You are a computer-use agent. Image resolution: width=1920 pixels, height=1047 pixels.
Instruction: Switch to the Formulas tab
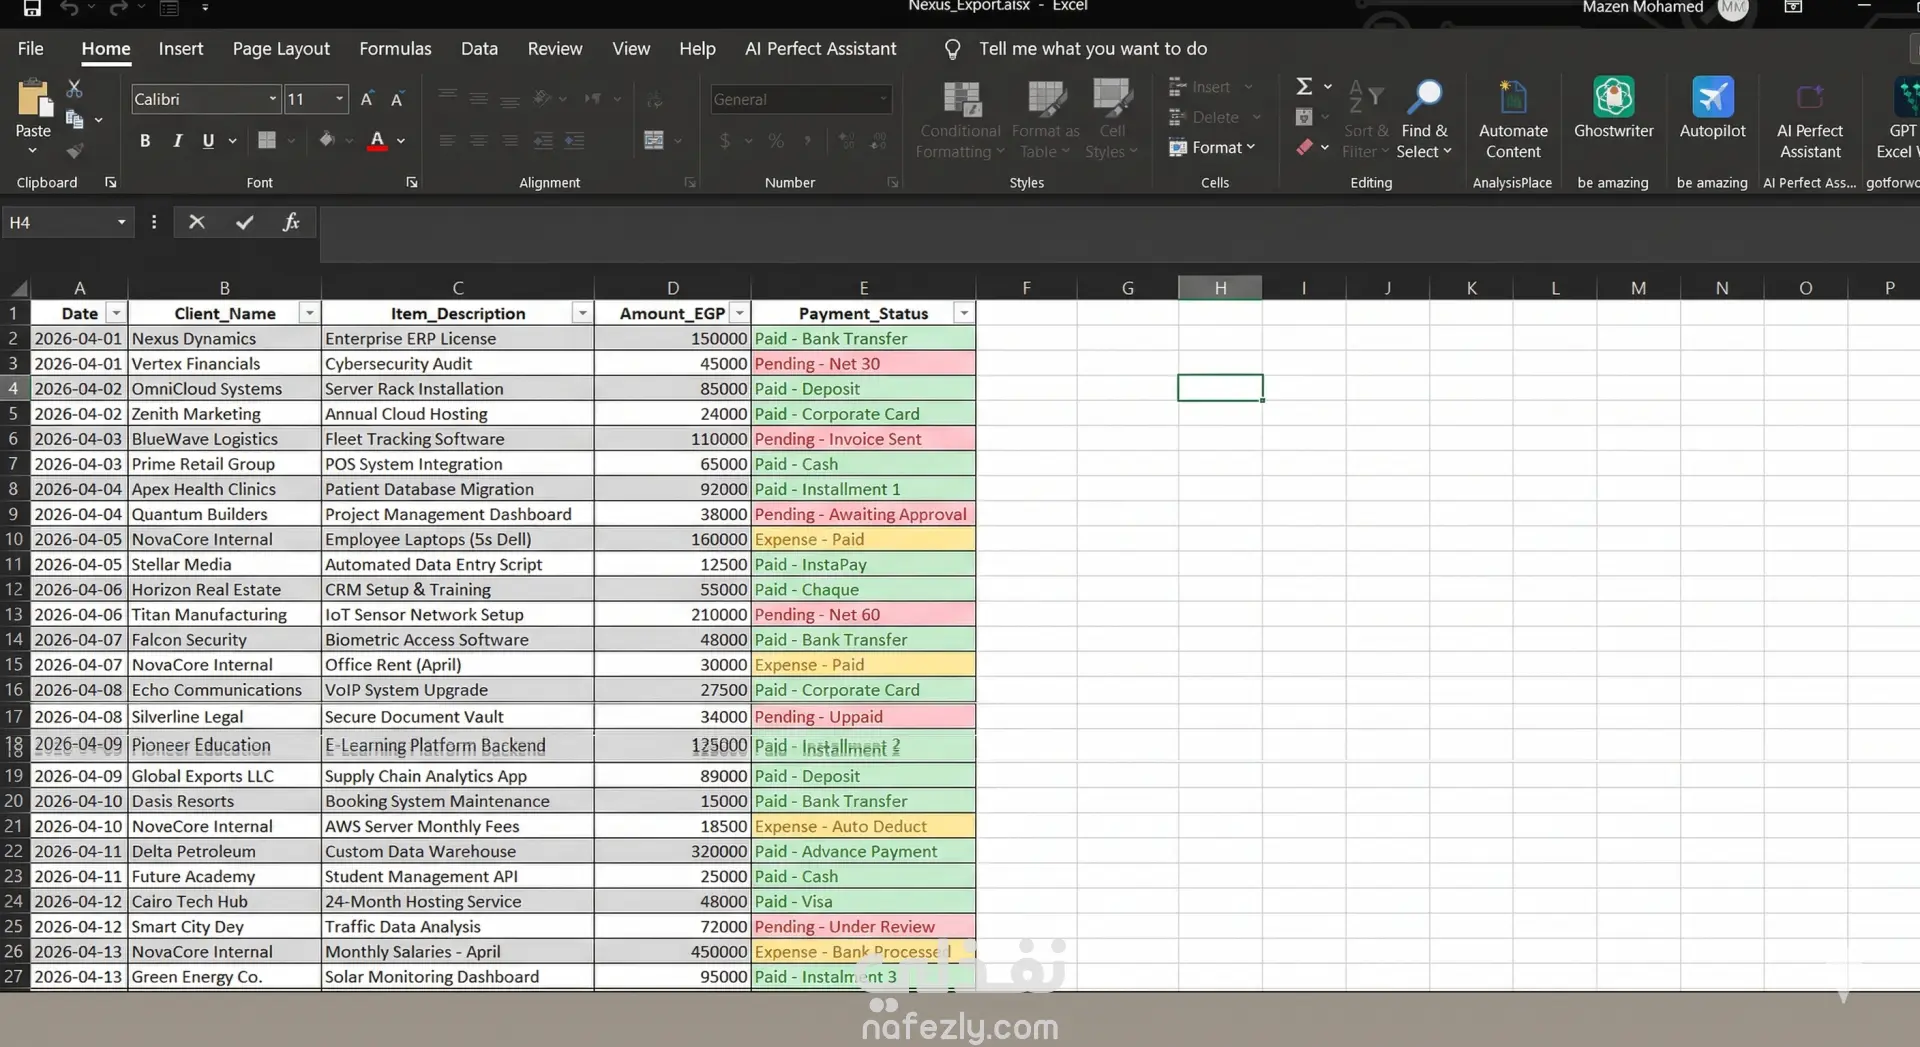tap(395, 48)
